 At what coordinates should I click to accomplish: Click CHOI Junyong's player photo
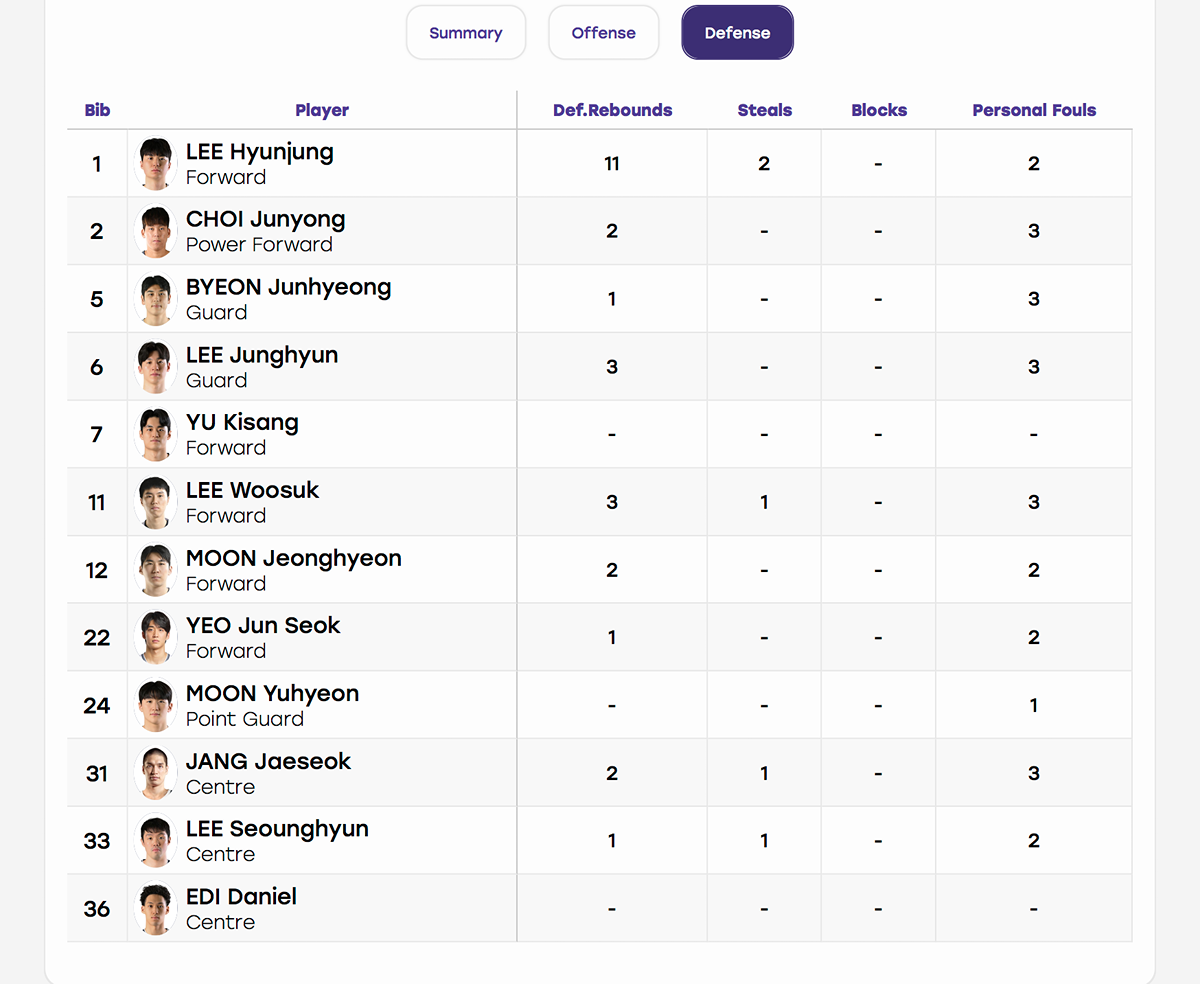[x=156, y=232]
